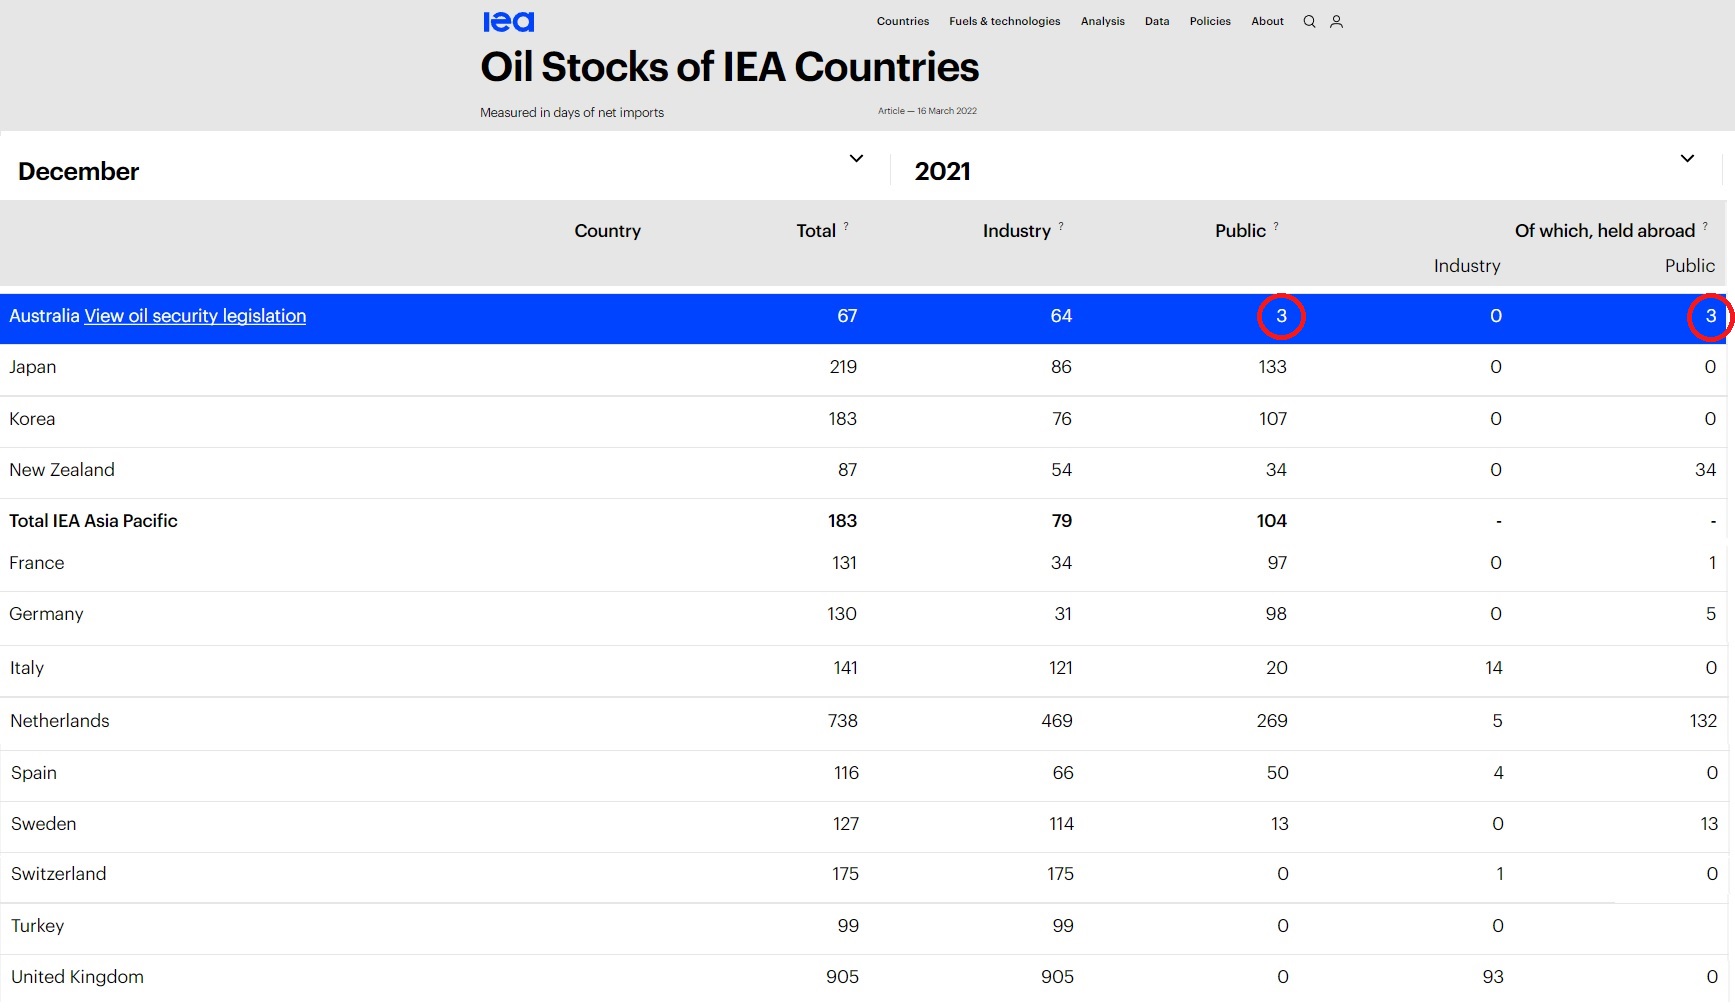The width and height of the screenshot is (1735, 1008).
Task: Click the IEA logo
Action: tap(508, 21)
